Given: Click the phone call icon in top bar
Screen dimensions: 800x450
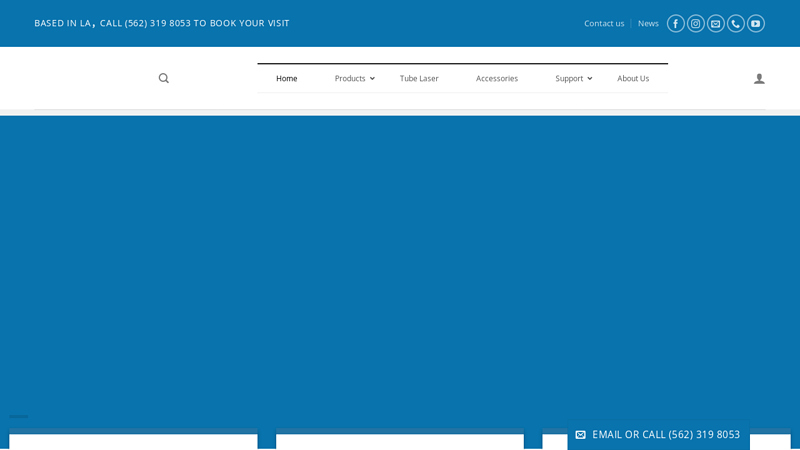Looking at the screenshot, I should 736,23.
